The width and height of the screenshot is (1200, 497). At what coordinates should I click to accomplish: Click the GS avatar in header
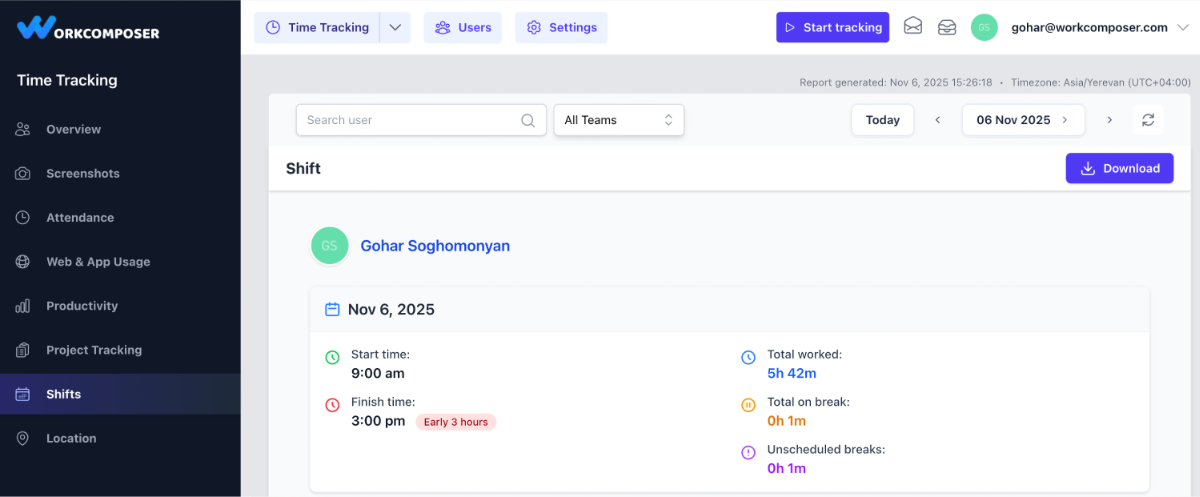[984, 27]
